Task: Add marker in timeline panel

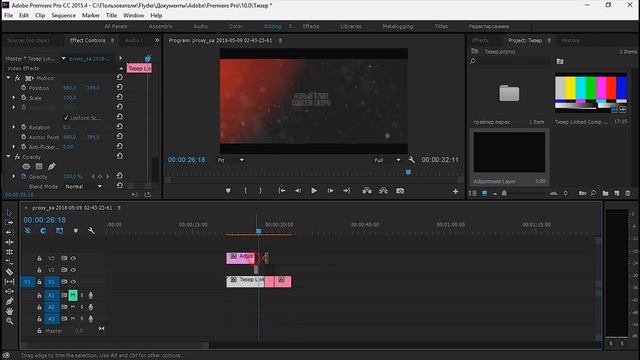Action: (x=76, y=231)
